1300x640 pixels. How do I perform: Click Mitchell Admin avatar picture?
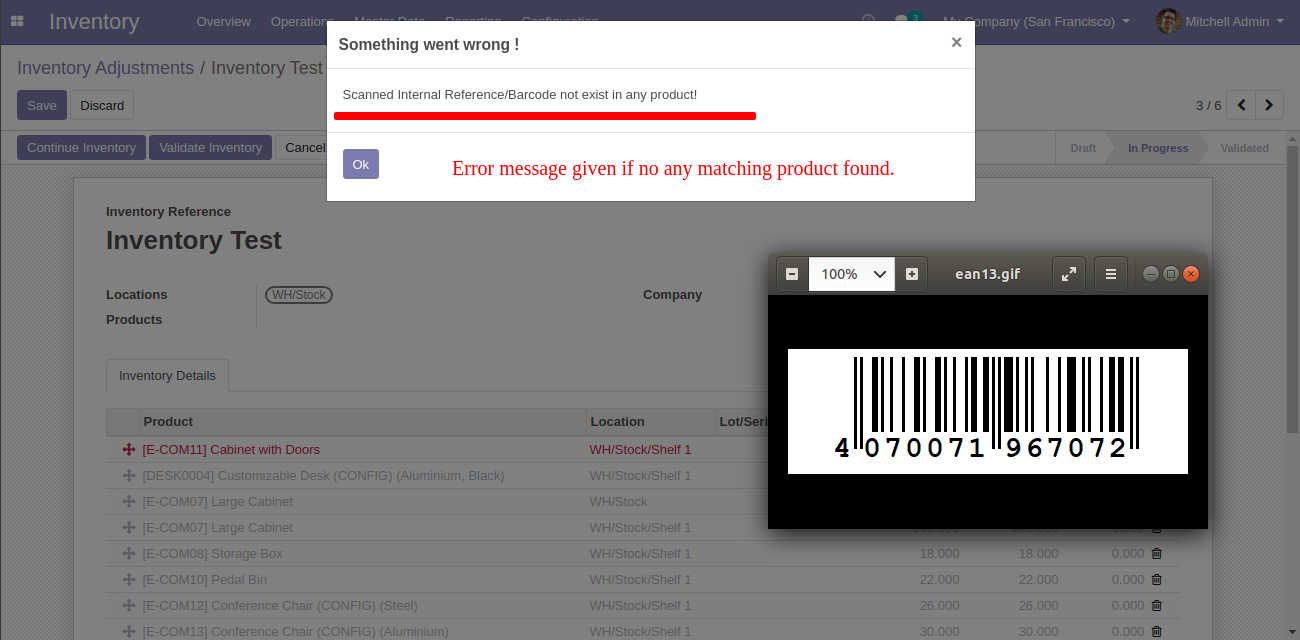(1168, 21)
